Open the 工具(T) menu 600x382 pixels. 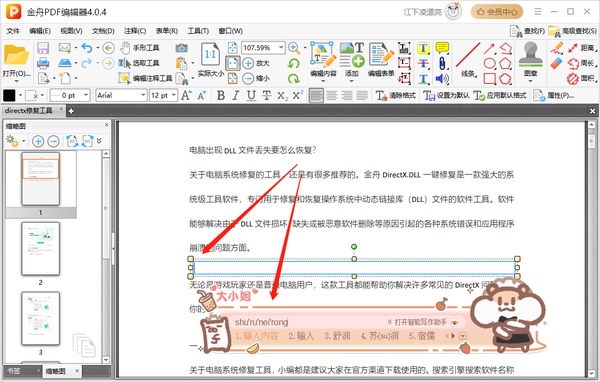pyautogui.click(x=198, y=31)
